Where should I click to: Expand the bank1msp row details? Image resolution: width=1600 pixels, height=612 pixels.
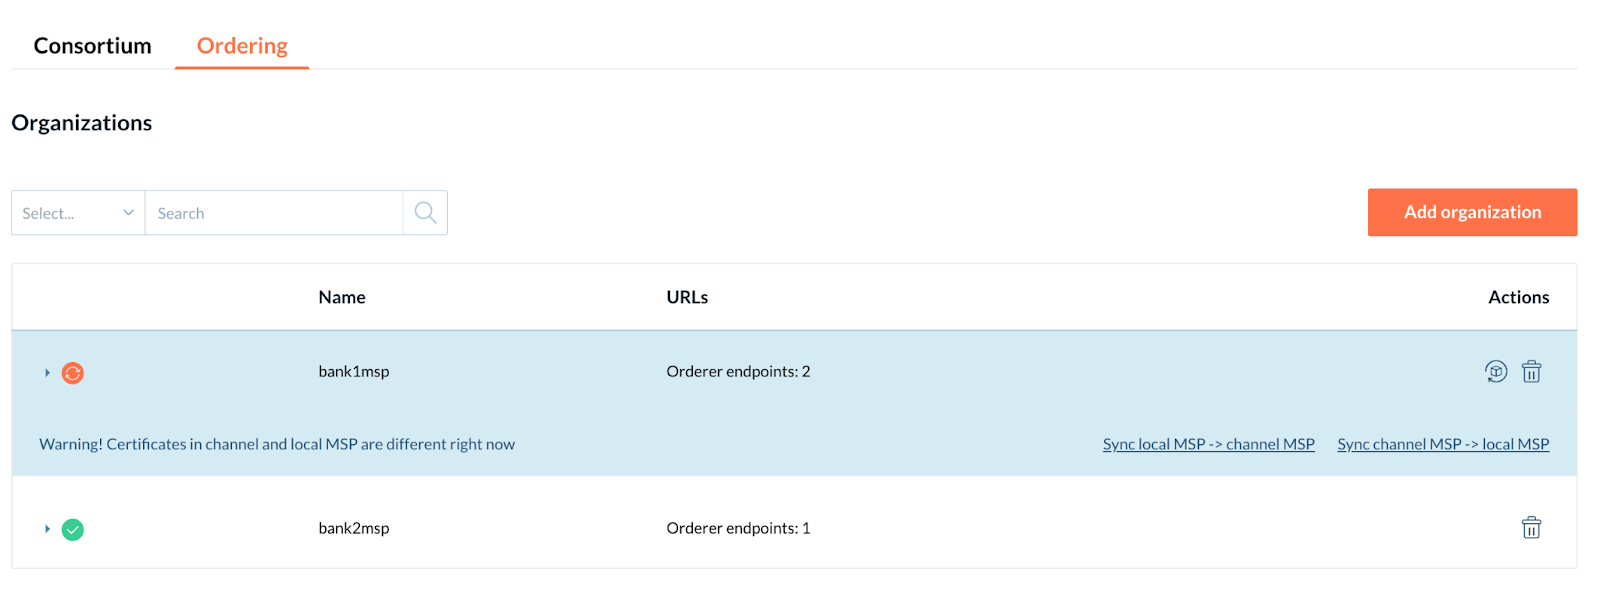pyautogui.click(x=46, y=372)
